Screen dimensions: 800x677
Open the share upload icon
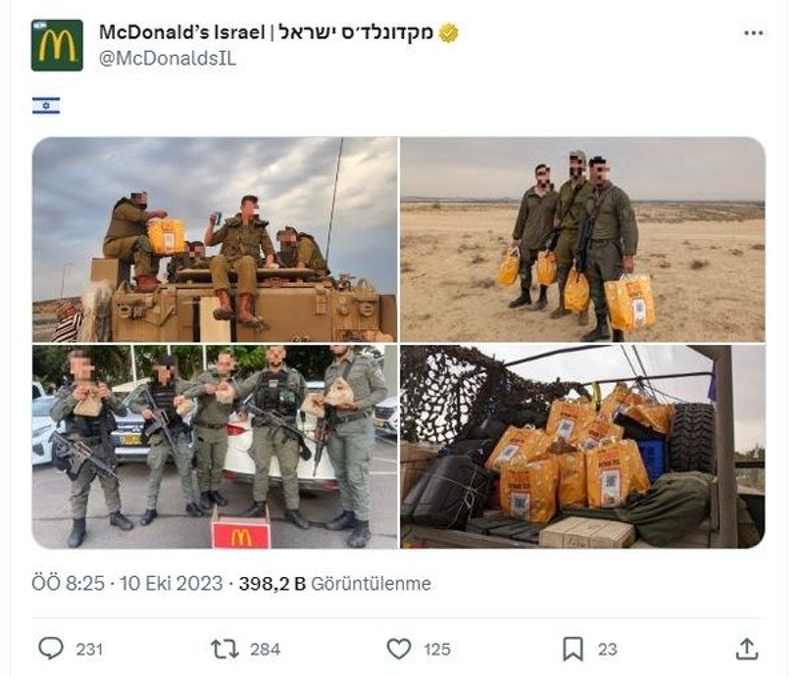[x=746, y=649]
